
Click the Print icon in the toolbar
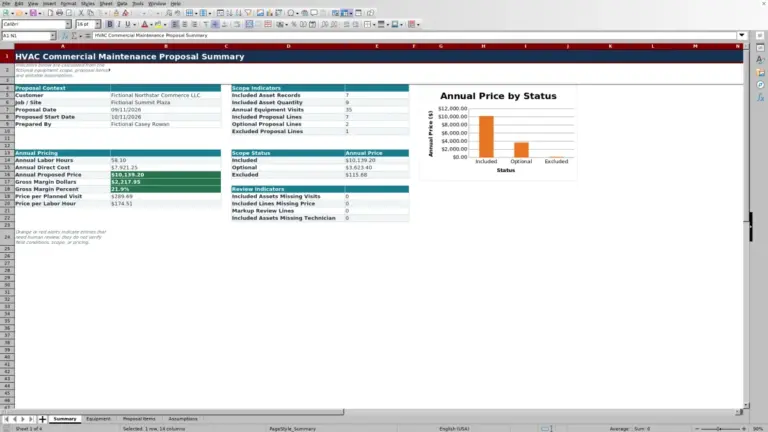pos(59,13)
